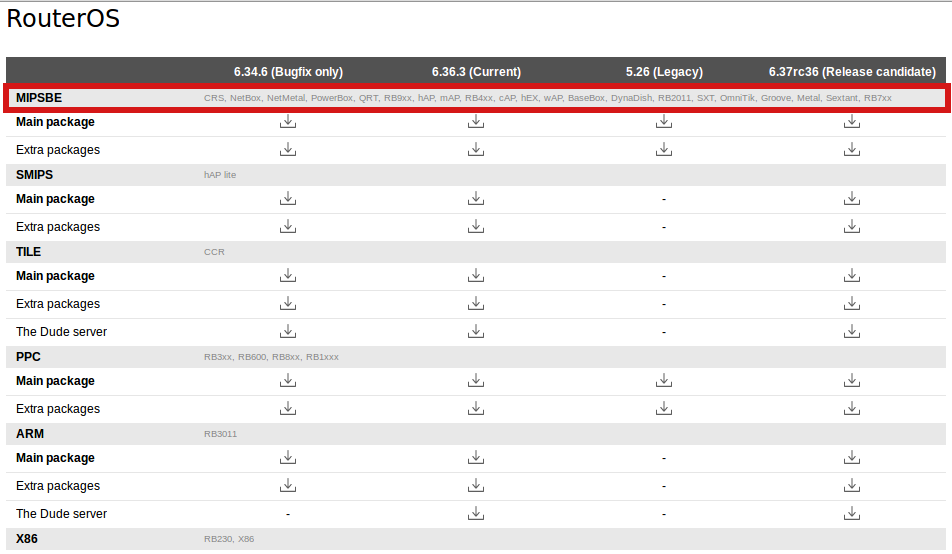Select the X86 section title

(x=27, y=539)
